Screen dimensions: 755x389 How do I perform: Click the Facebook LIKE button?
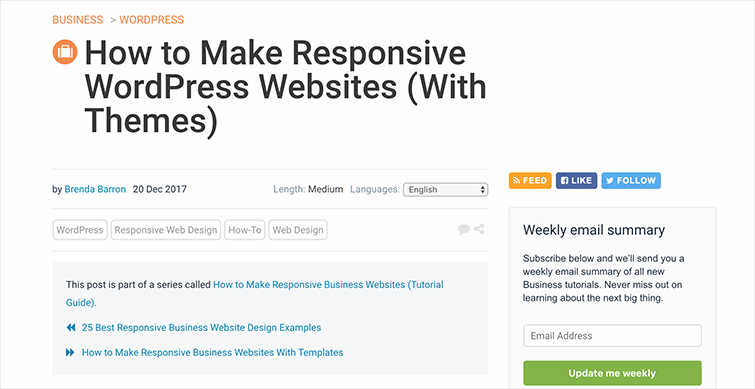point(576,181)
